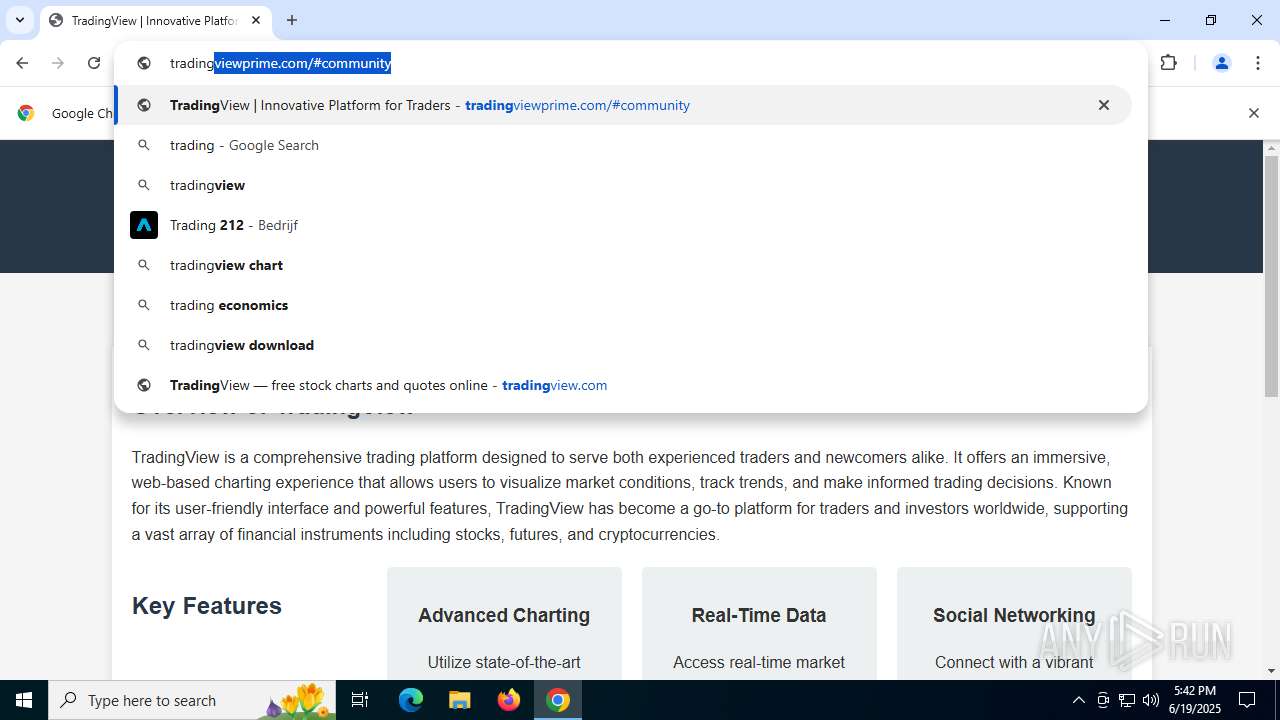The width and height of the screenshot is (1280, 720).
Task: Launch Firefox from taskbar
Action: (509, 700)
